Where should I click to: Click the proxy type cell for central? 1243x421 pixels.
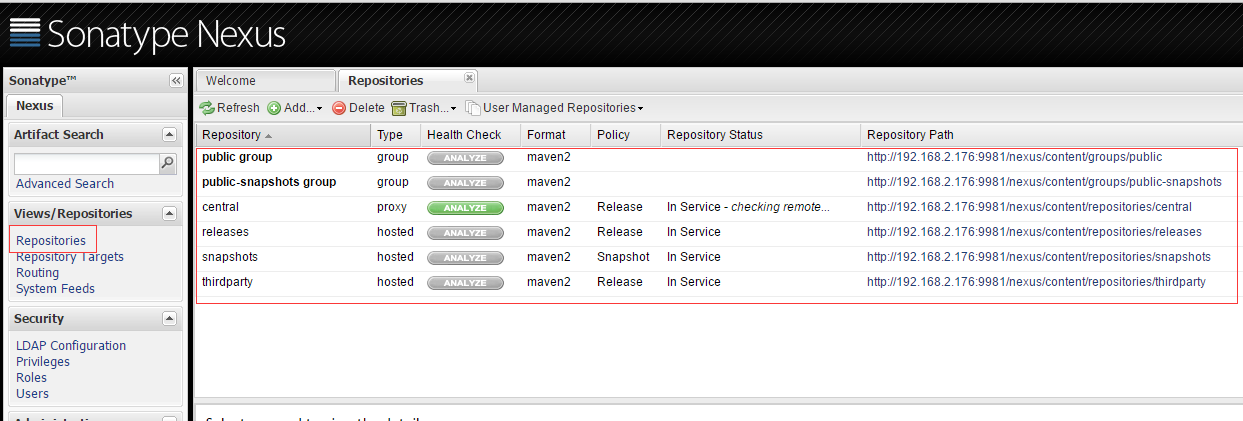coord(391,207)
